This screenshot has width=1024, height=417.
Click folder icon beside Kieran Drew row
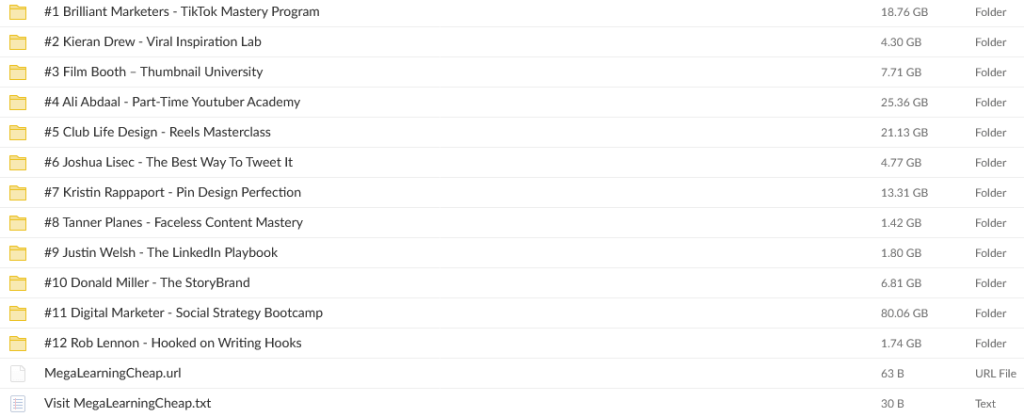(18, 42)
